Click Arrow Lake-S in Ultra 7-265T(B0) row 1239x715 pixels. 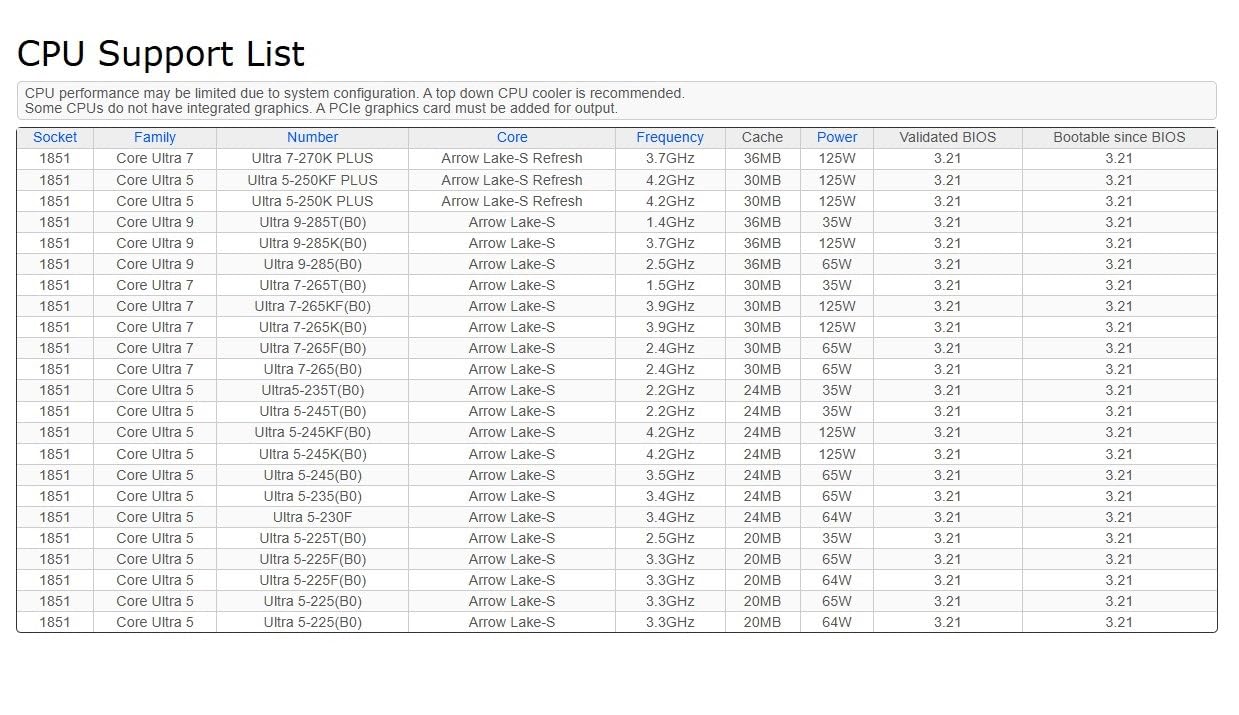512,285
